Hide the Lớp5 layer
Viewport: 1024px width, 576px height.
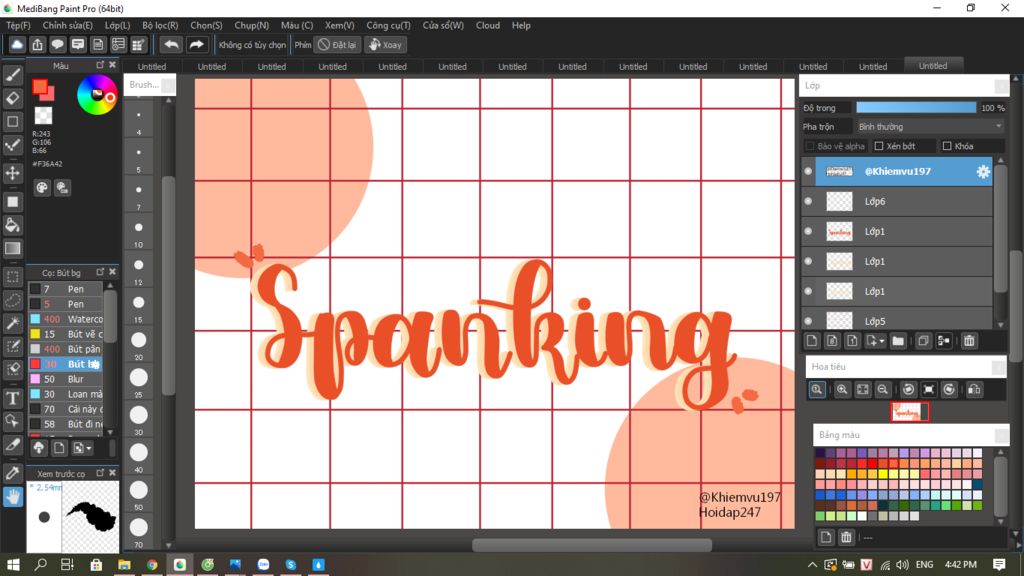(x=808, y=321)
